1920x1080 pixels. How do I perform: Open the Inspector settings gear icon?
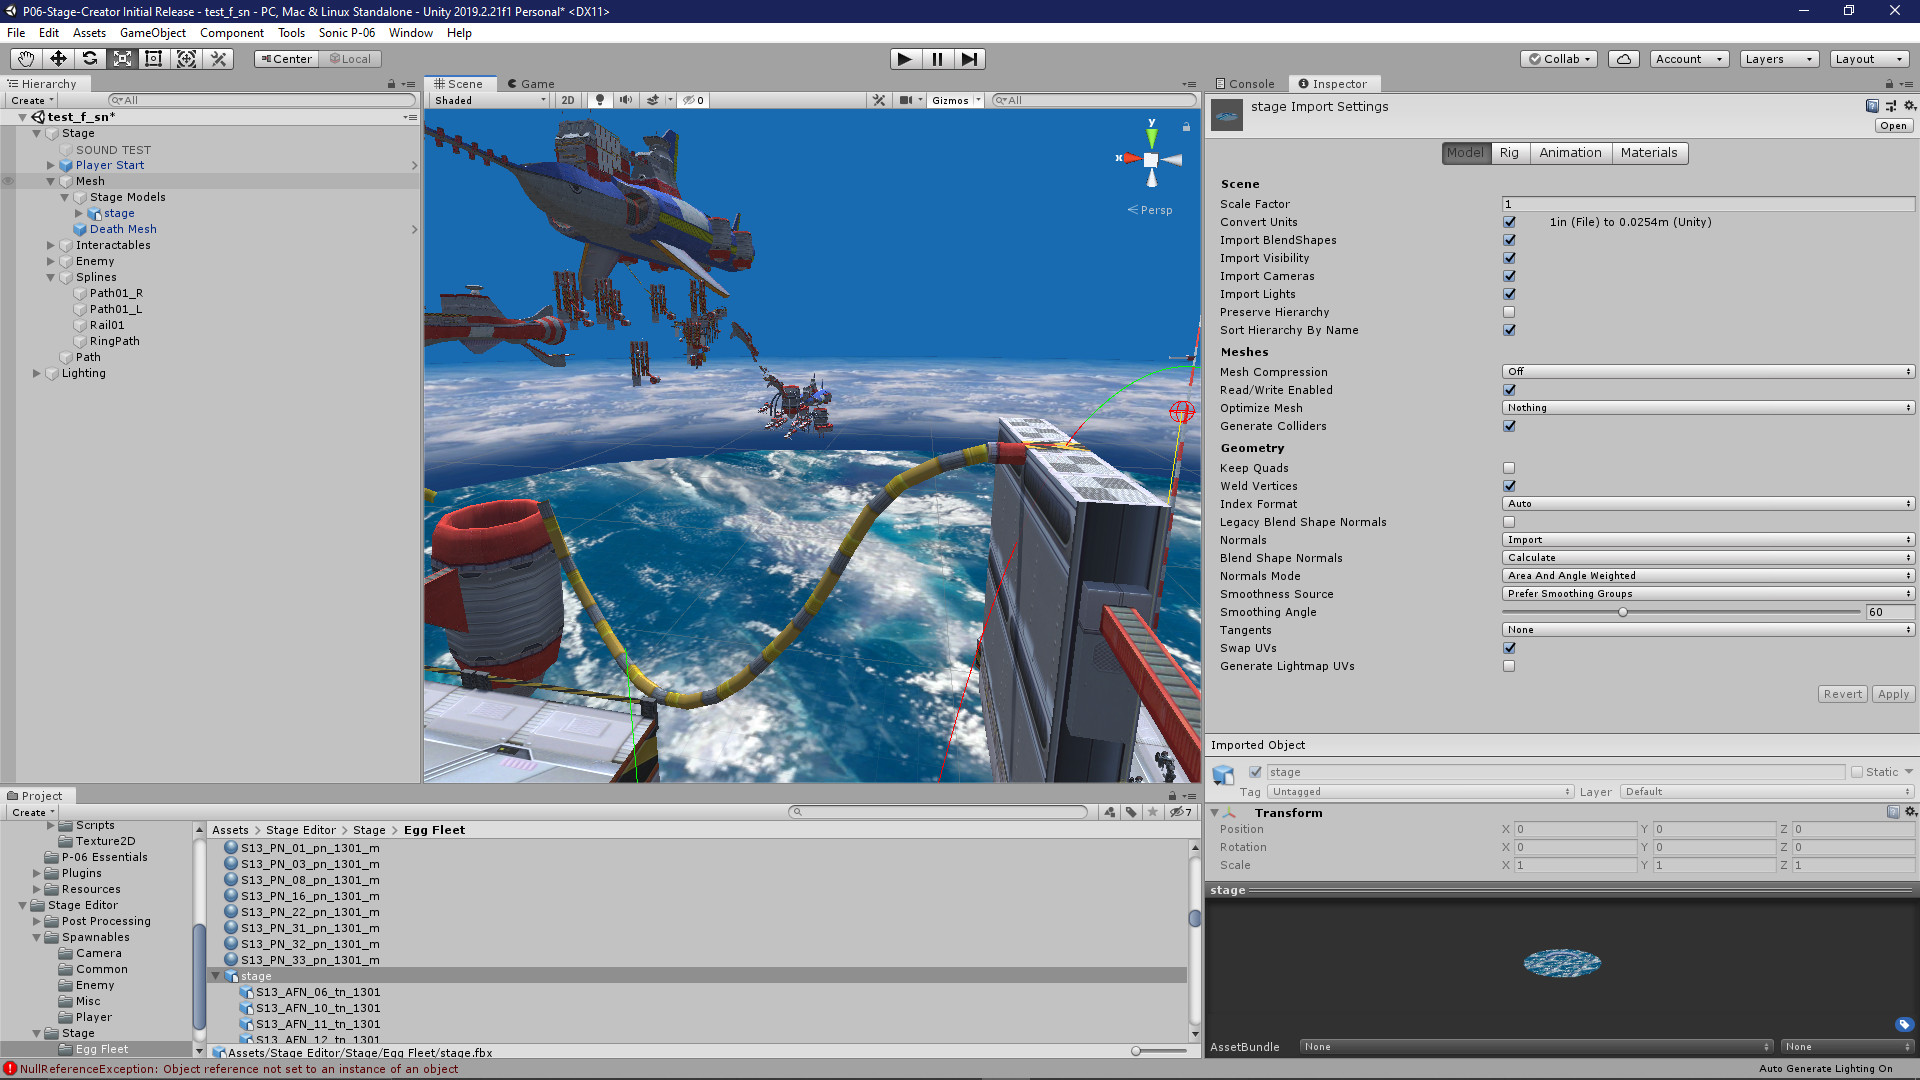pos(1911,106)
